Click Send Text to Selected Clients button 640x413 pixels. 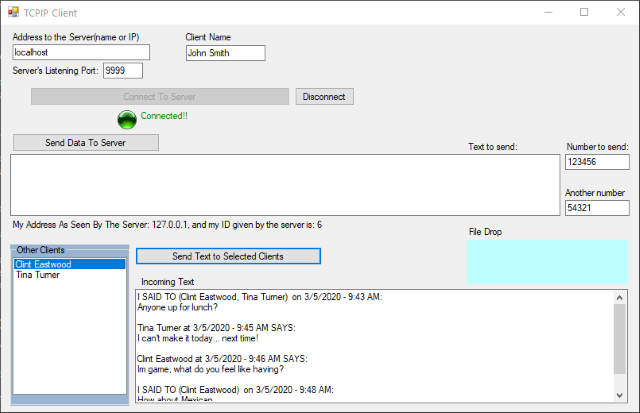coord(228,256)
